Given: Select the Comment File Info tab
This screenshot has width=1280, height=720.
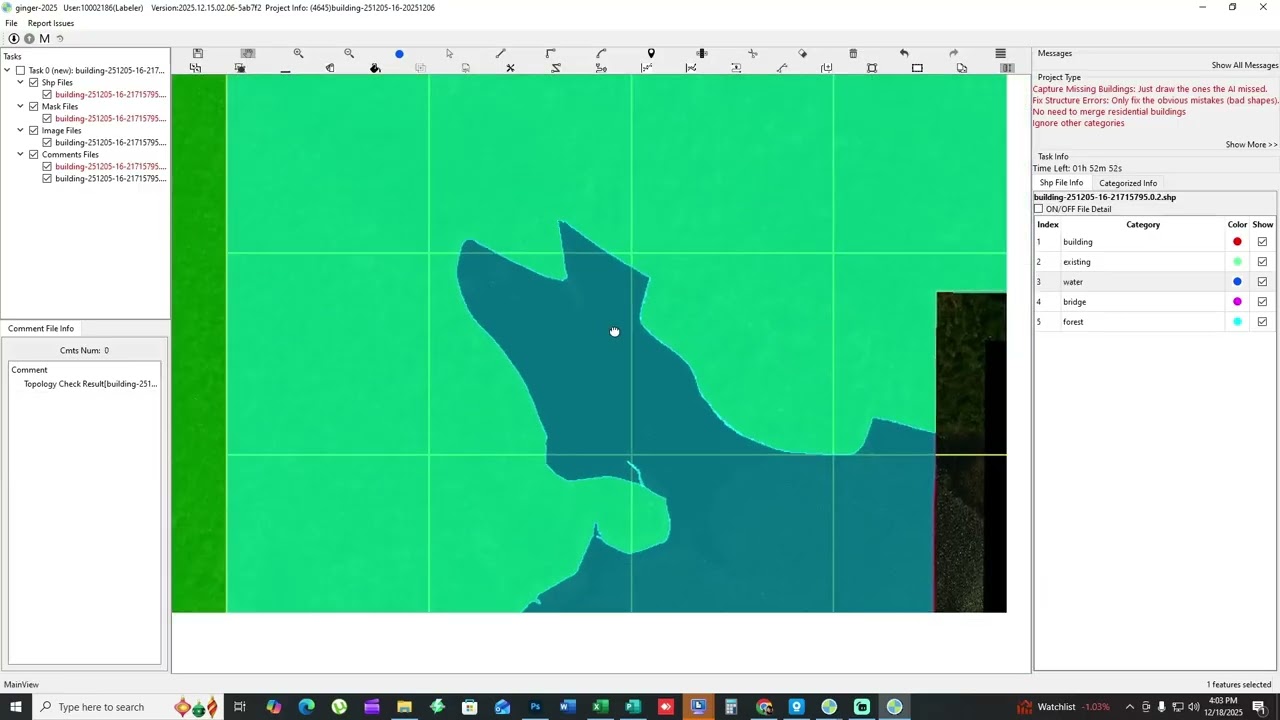Looking at the screenshot, I should (x=41, y=328).
